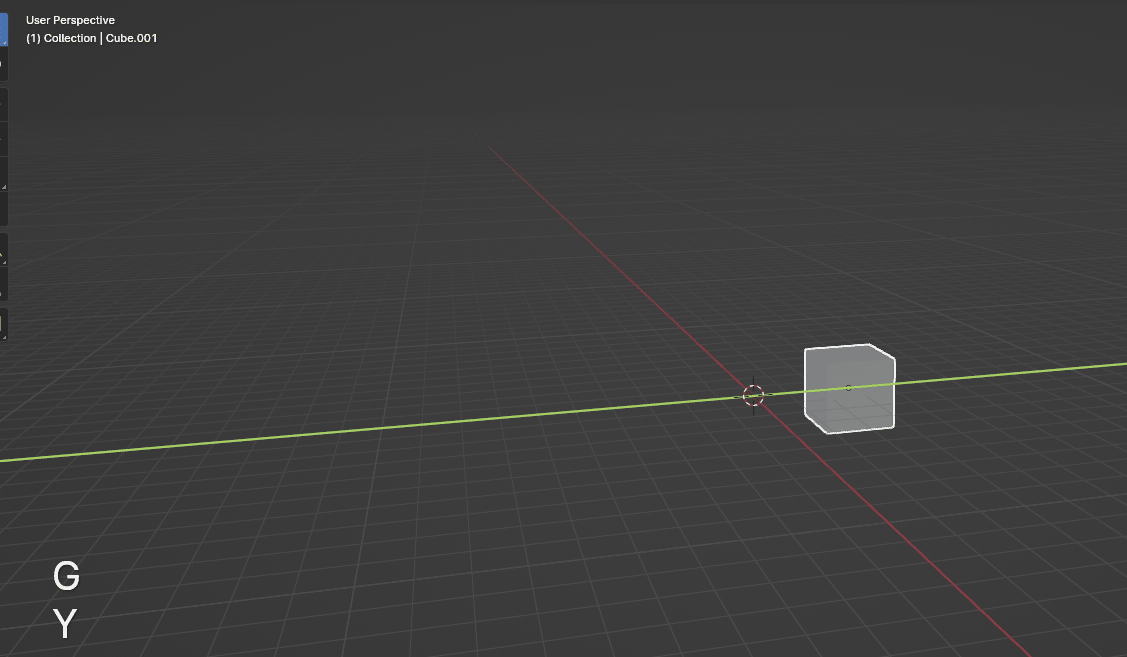
Task: Select the Annotate tool
Action: [x=2, y=249]
